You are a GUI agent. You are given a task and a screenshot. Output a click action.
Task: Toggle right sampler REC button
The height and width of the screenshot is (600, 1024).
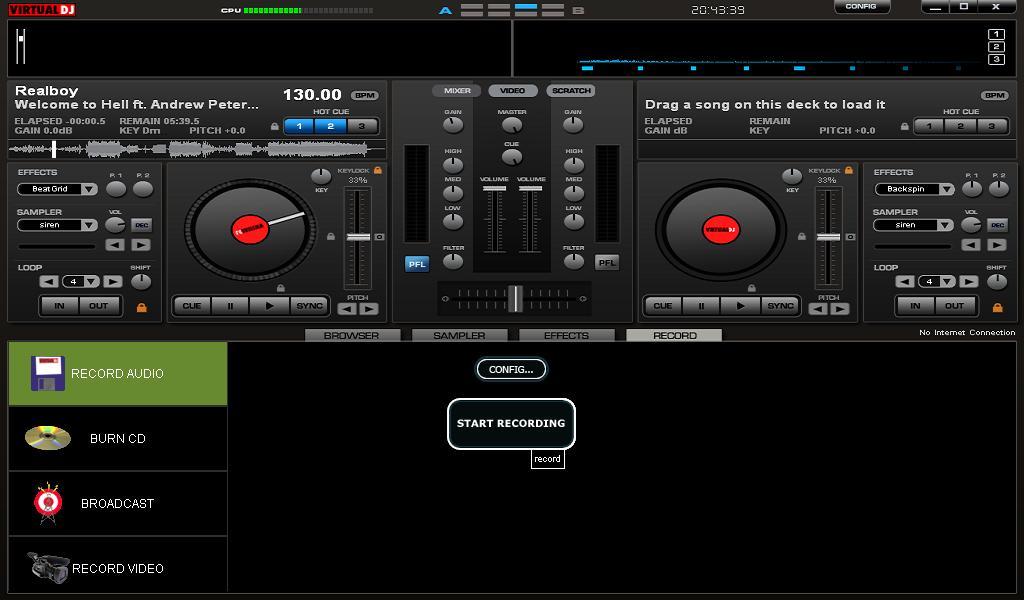coord(997,225)
